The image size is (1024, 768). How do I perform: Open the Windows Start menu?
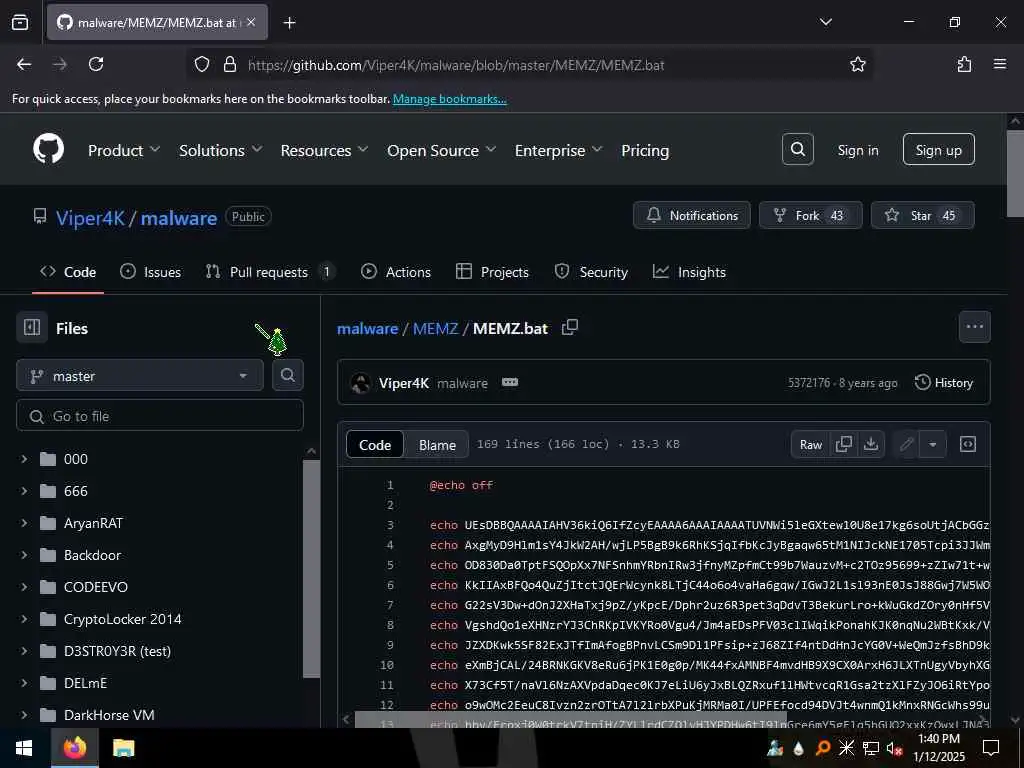(24, 748)
